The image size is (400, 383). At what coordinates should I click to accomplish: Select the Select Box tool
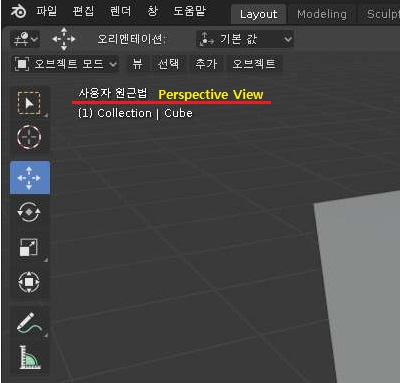click(29, 103)
